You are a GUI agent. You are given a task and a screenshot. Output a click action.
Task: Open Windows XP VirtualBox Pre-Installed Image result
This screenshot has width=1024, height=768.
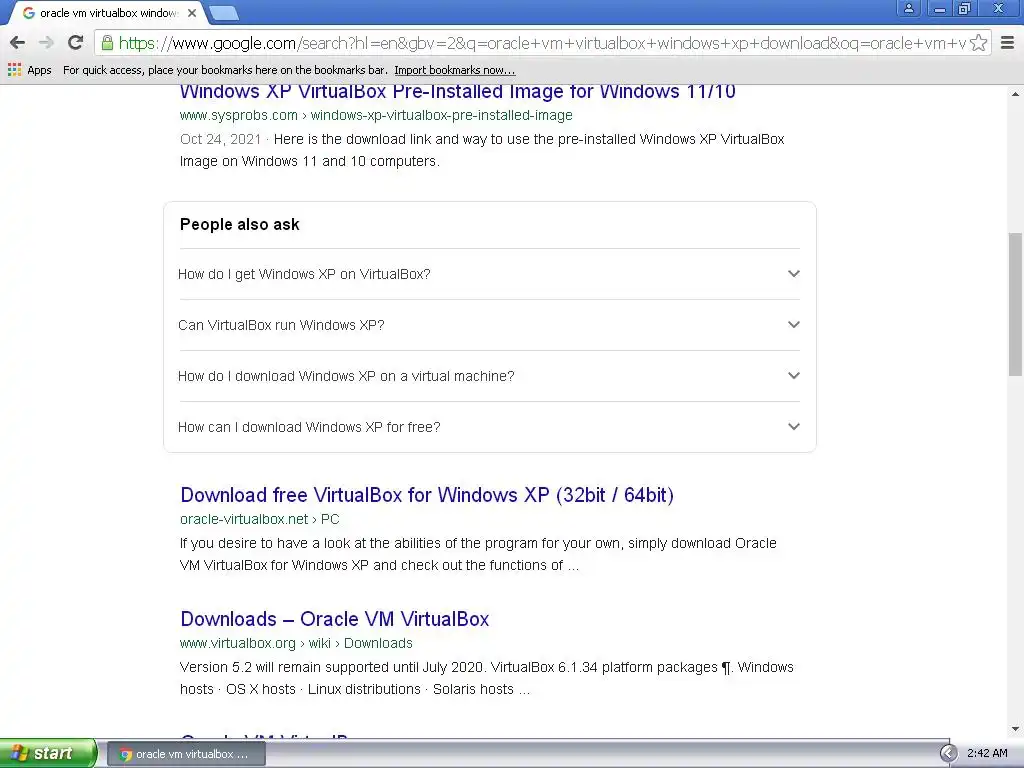point(457,91)
